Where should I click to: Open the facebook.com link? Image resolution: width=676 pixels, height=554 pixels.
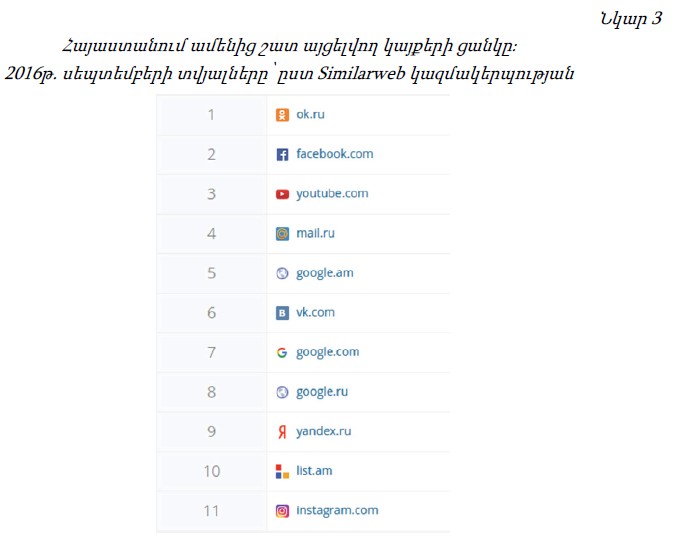pyautogui.click(x=335, y=154)
